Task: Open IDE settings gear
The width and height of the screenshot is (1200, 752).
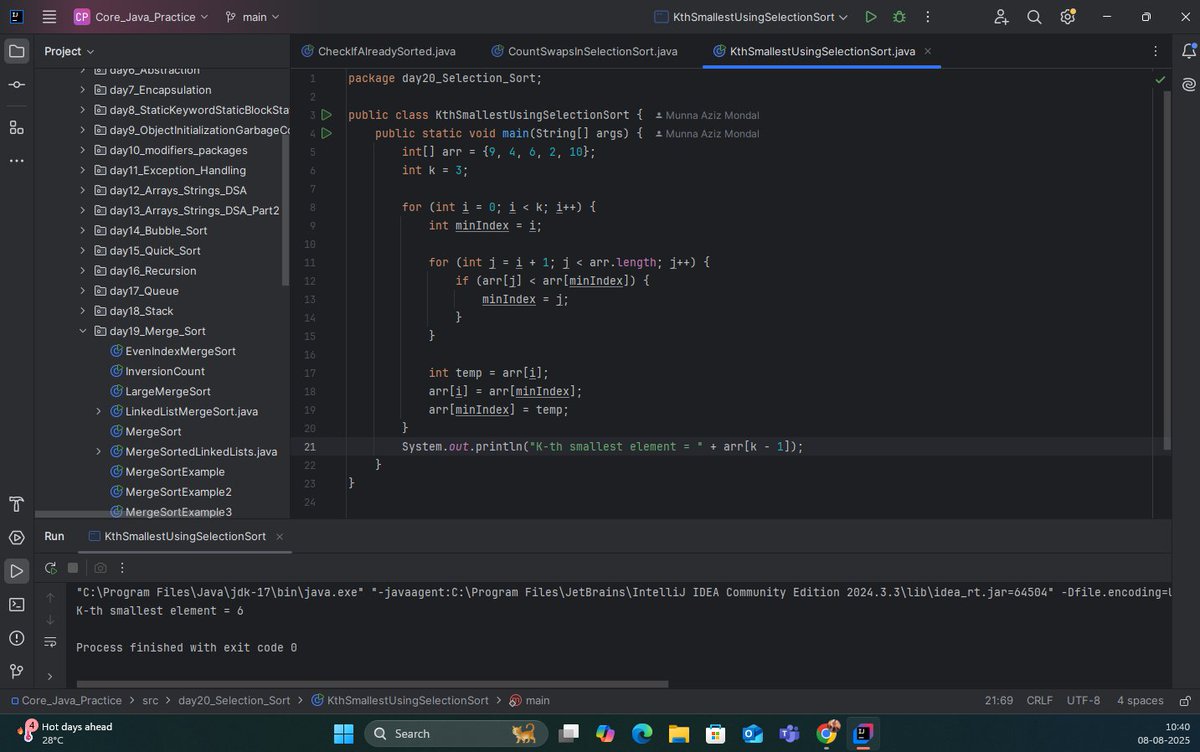Action: point(1068,17)
